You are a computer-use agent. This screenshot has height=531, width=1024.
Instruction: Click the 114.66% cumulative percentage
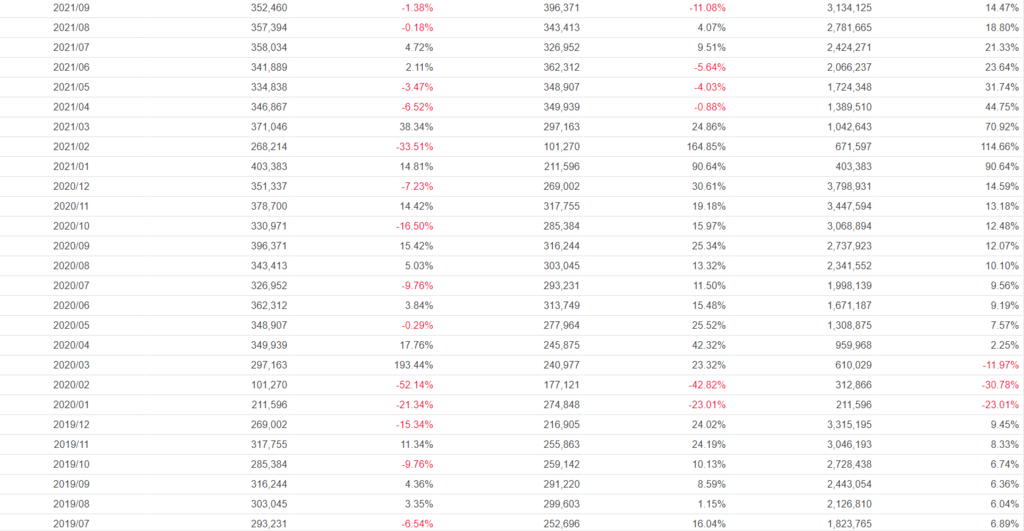coord(997,147)
